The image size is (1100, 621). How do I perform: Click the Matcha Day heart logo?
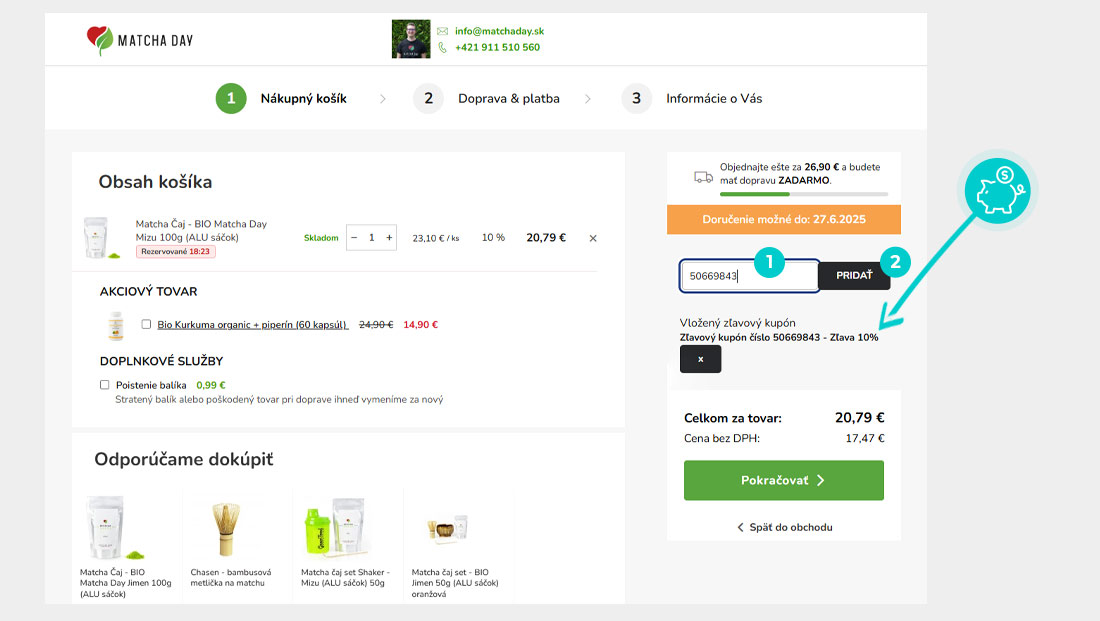101,40
